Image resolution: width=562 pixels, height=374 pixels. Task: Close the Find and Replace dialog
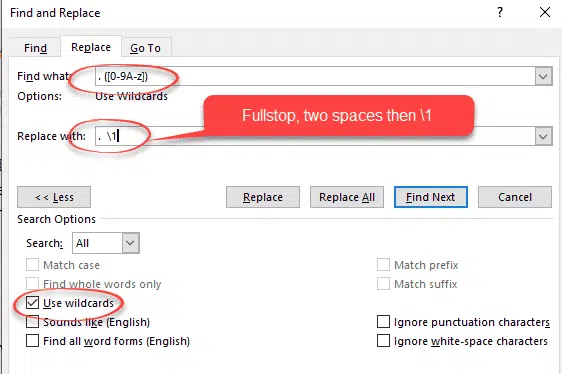545,13
